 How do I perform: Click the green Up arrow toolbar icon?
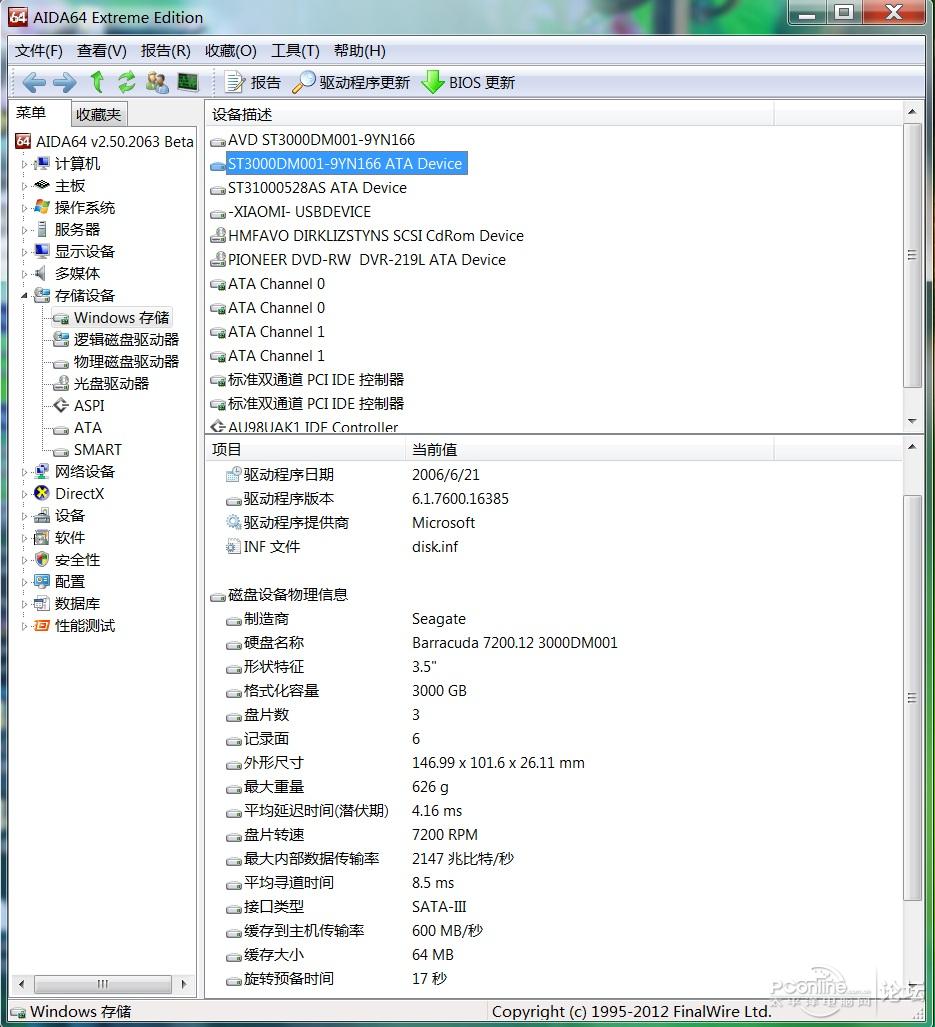tap(97, 82)
